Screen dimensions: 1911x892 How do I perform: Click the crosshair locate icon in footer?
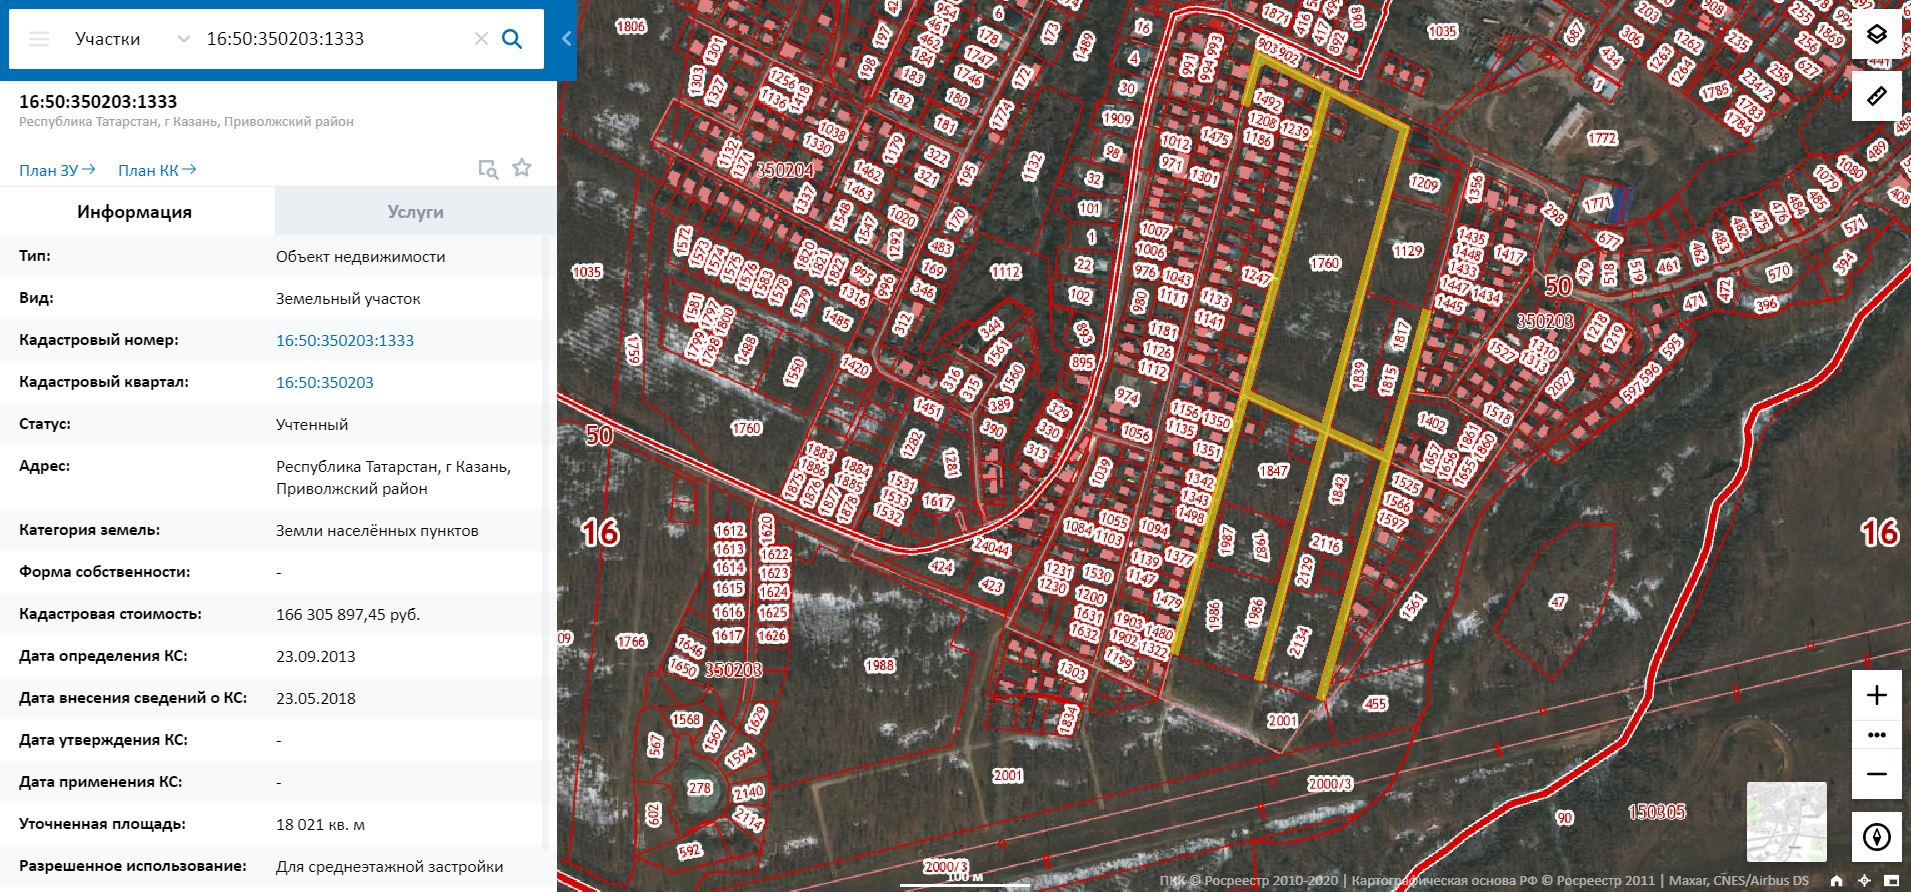point(1864,881)
